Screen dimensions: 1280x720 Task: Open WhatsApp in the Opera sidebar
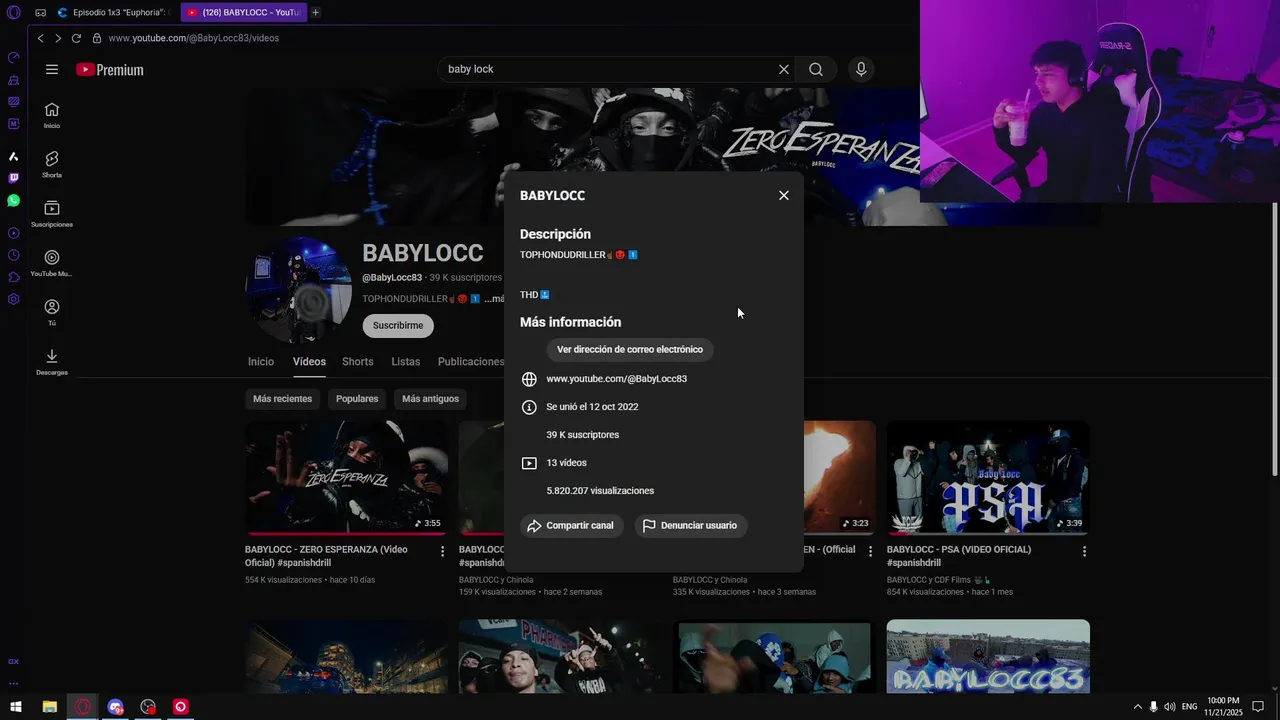tap(13, 201)
